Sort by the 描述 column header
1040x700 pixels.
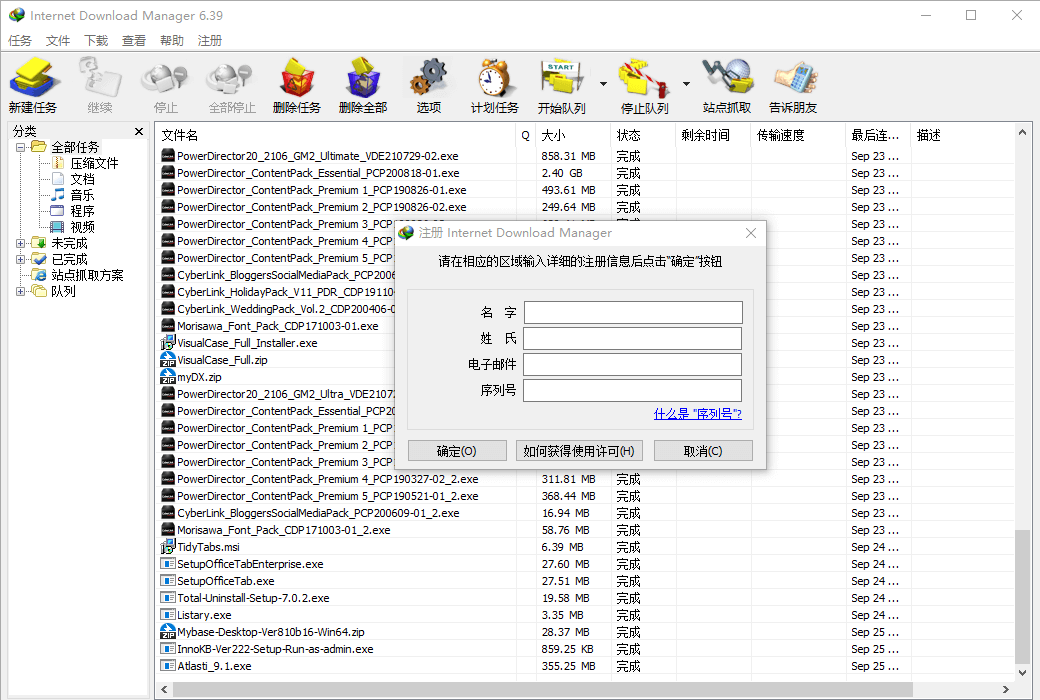(x=962, y=135)
